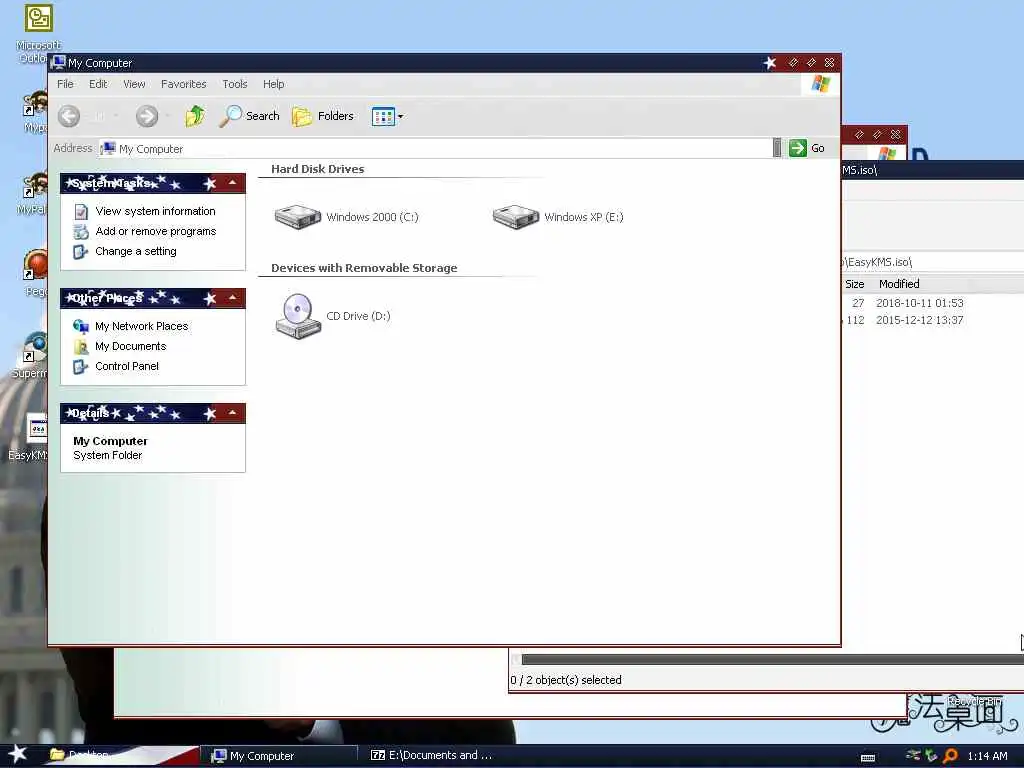The image size is (1024, 768).
Task: Click the Control Panel icon
Action: [x=80, y=367]
